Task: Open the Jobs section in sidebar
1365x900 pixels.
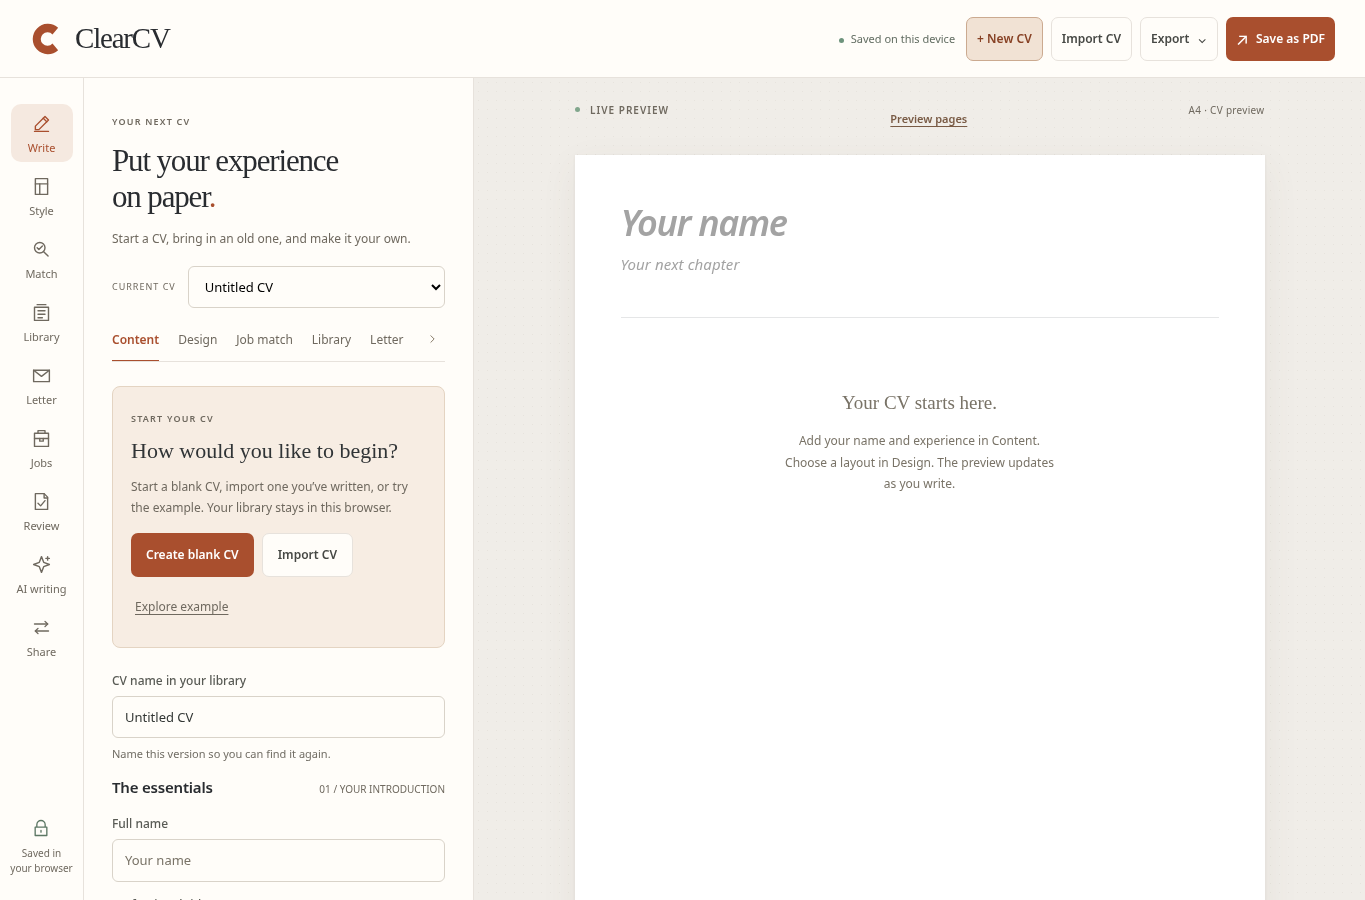Action: [42, 448]
